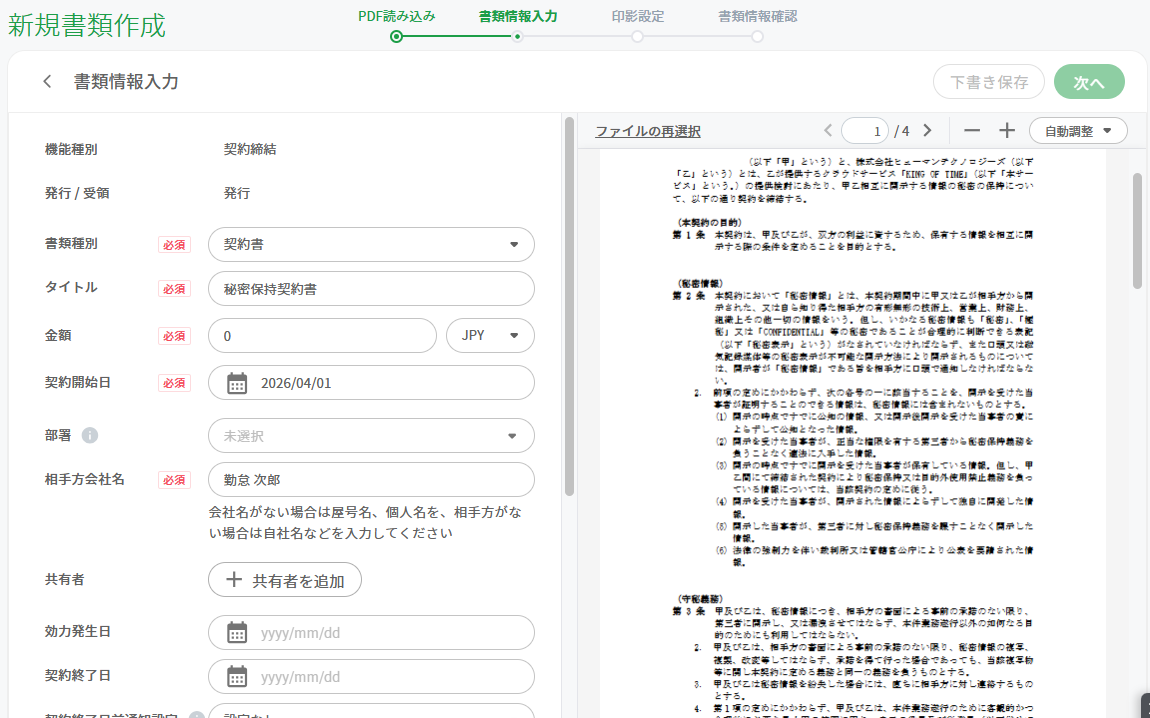Click the 相手方会社名 input field
Viewport: 1150px width, 718px height.
371,480
